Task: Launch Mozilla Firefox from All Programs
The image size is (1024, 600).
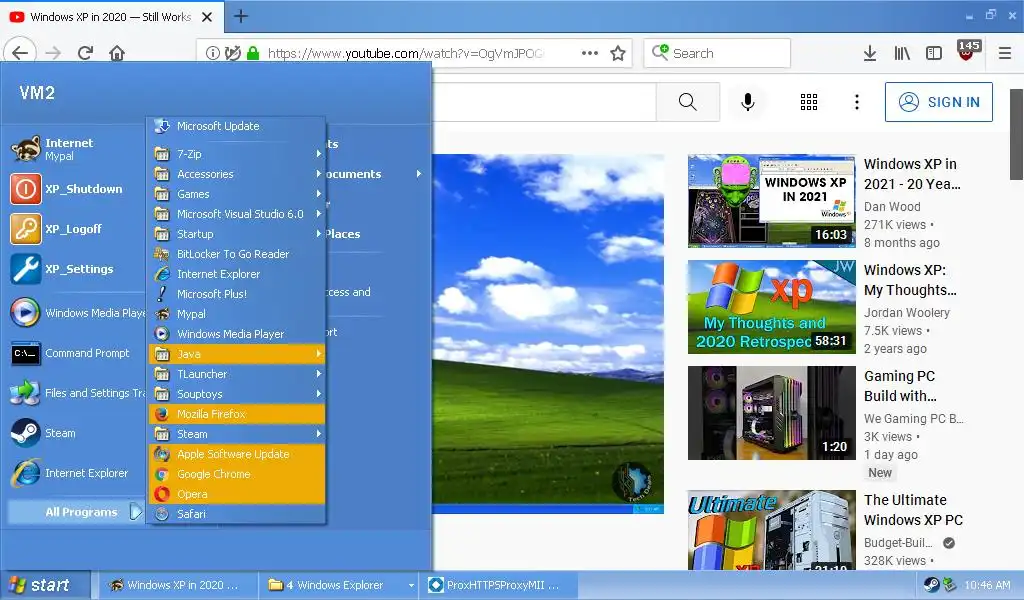Action: [237, 414]
